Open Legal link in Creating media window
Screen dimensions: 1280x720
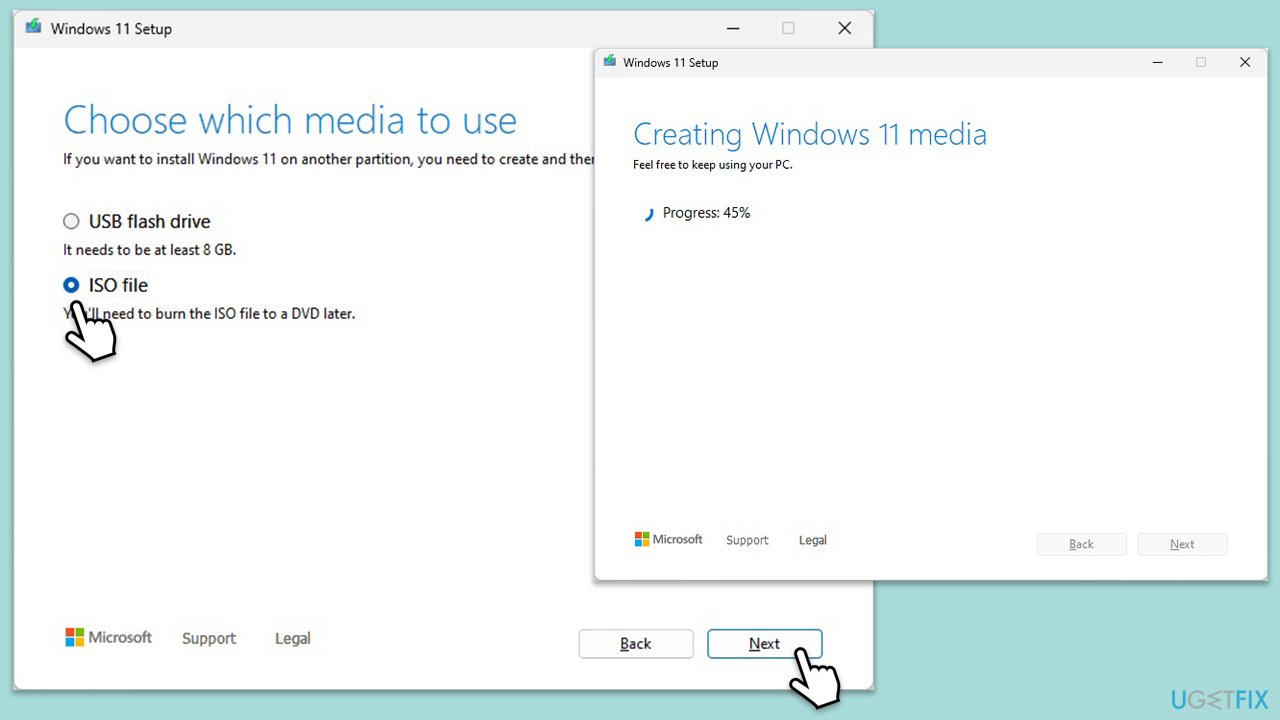point(813,540)
